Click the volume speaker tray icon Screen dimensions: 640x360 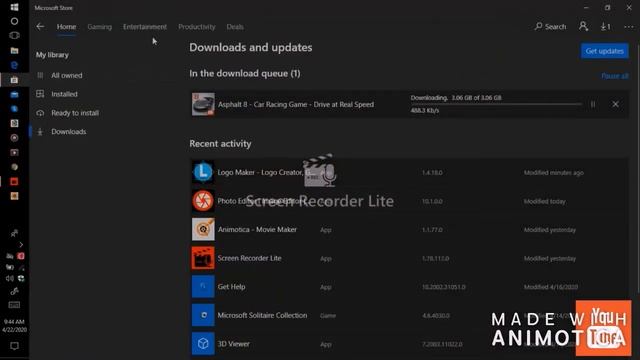point(9,278)
